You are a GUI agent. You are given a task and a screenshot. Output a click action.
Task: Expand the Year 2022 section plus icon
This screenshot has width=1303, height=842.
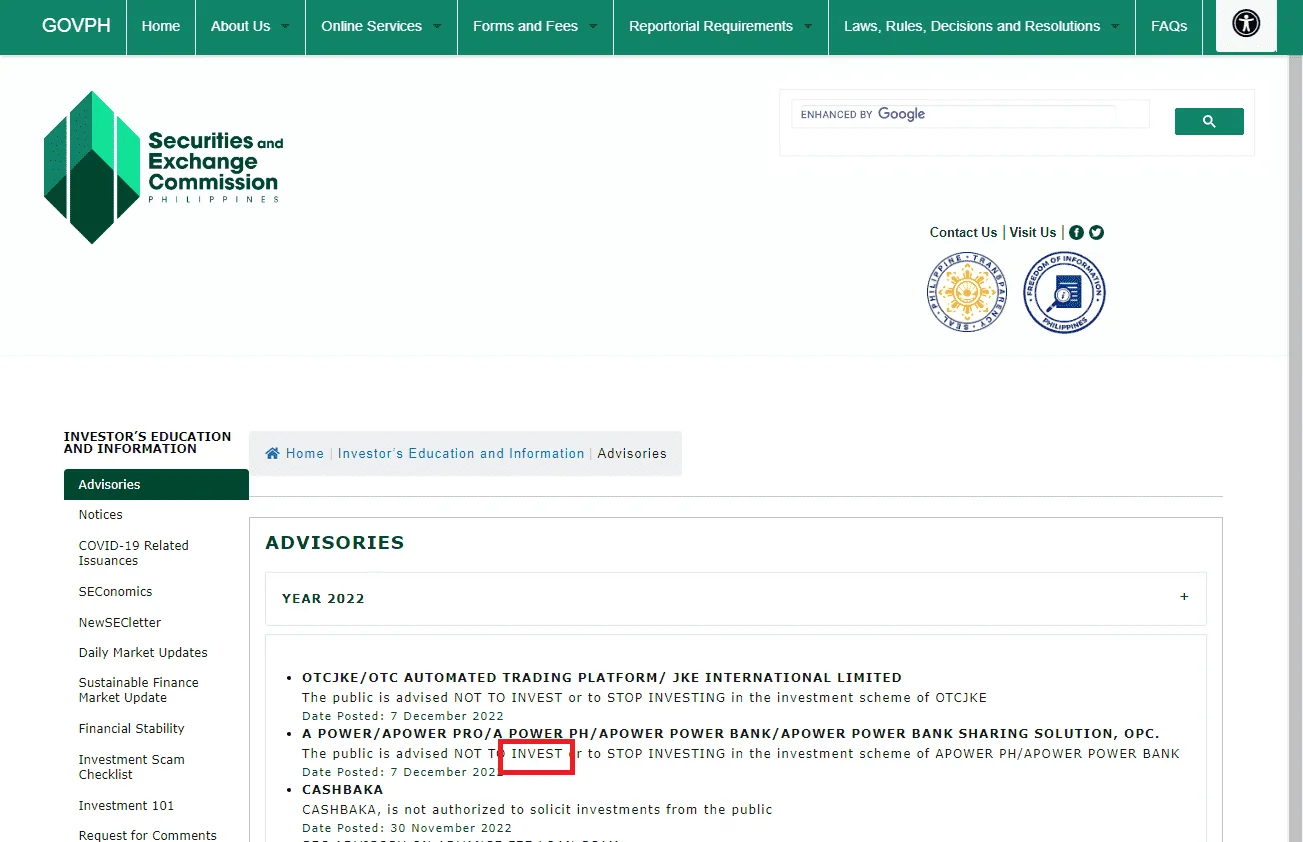[1184, 597]
